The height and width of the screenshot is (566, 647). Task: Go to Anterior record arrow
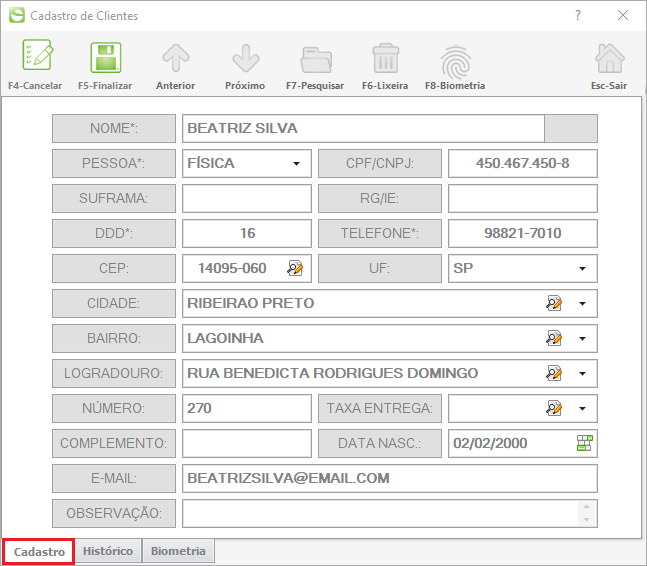click(176, 58)
